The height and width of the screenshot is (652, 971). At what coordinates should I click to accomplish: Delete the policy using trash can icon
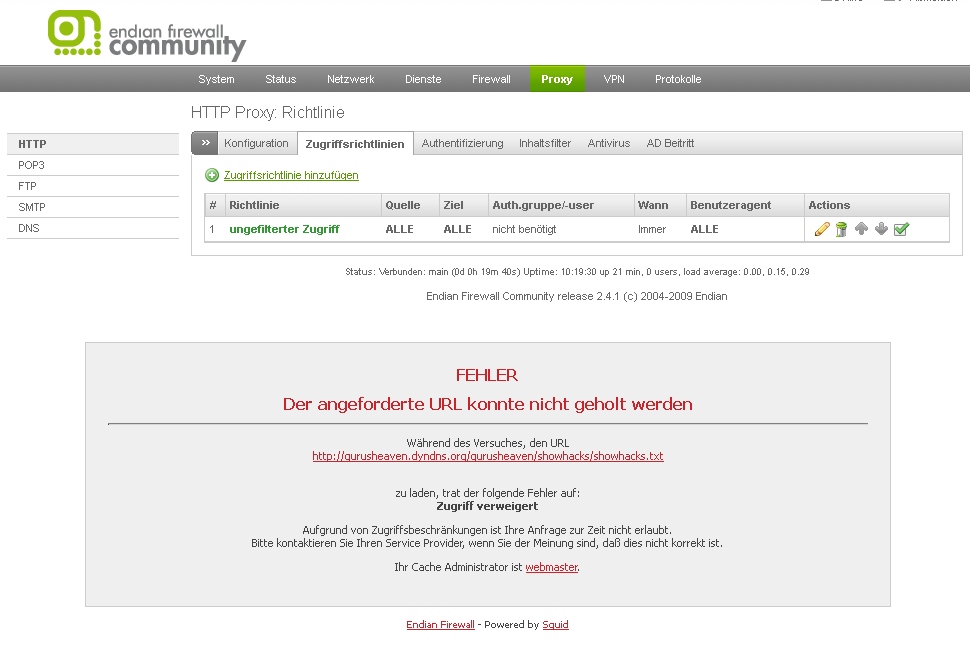[842, 229]
